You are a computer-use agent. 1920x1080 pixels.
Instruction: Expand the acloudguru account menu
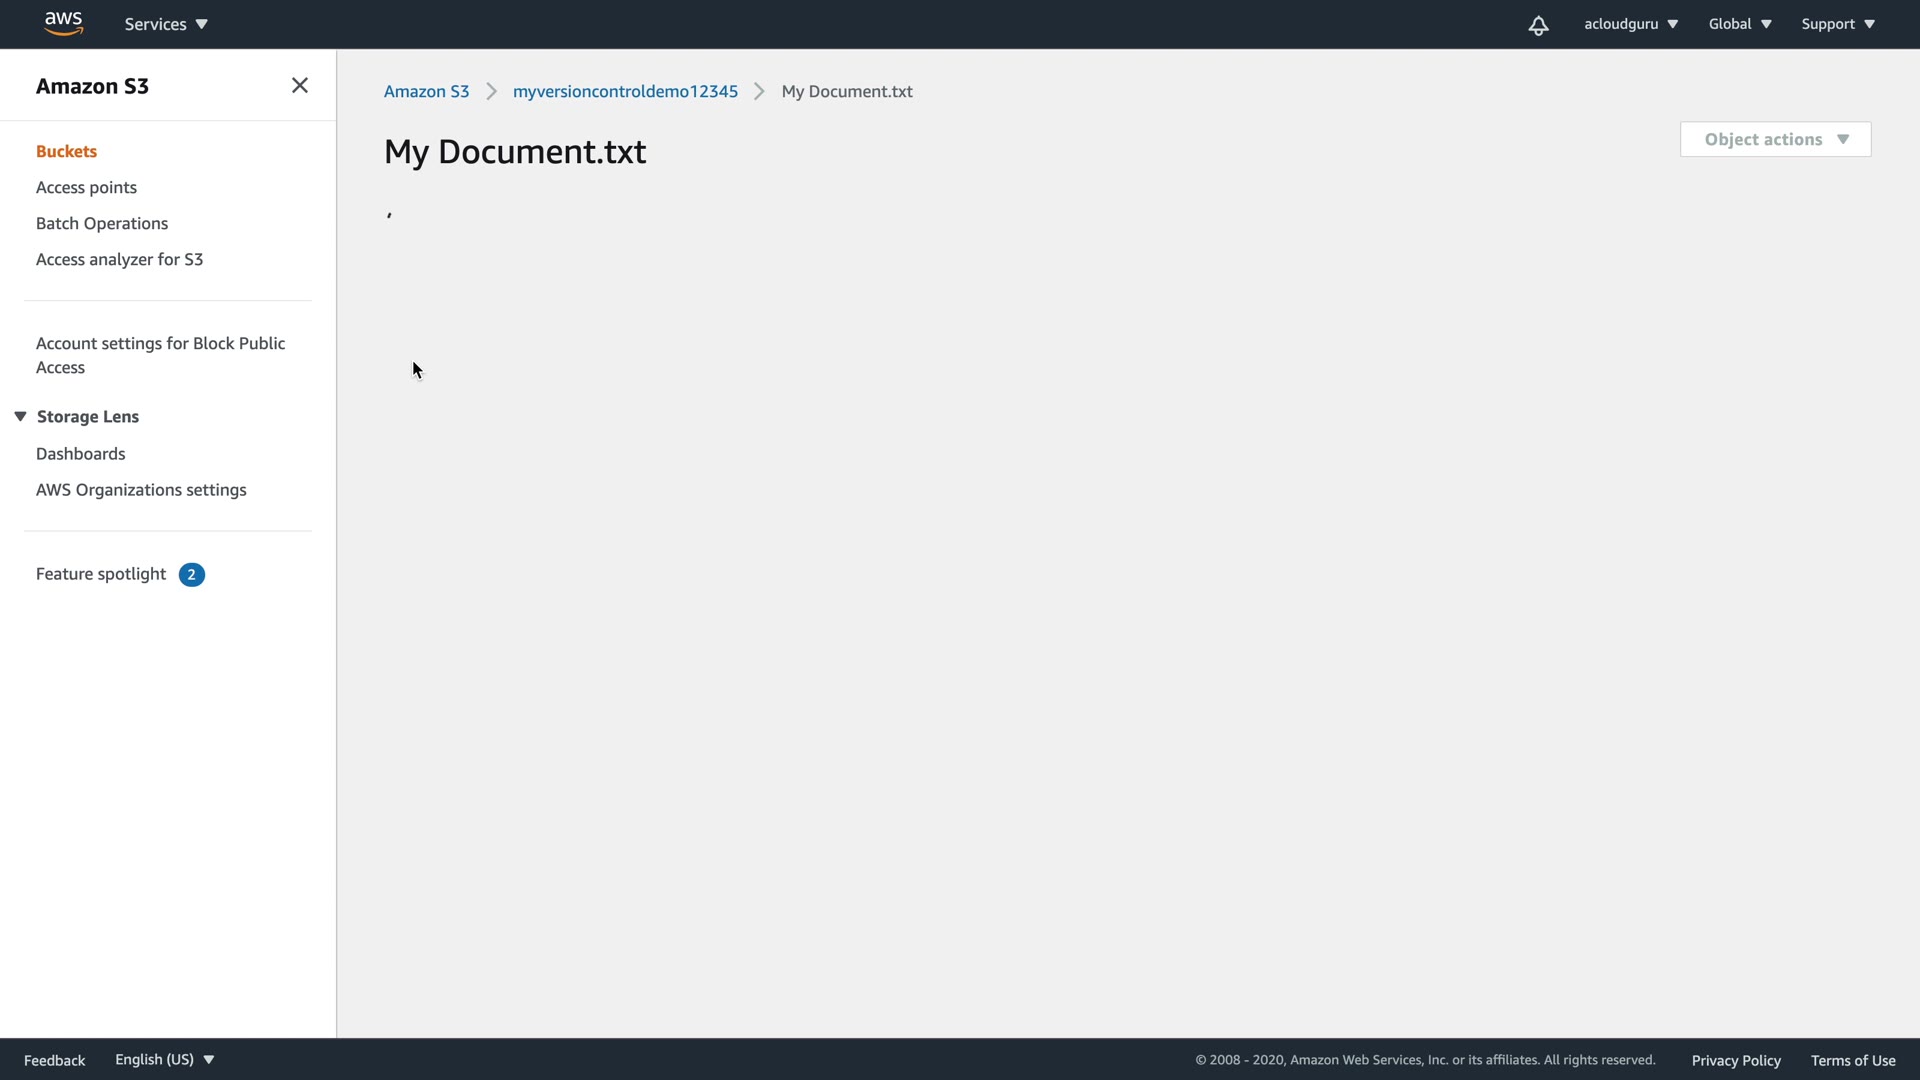(x=1630, y=24)
